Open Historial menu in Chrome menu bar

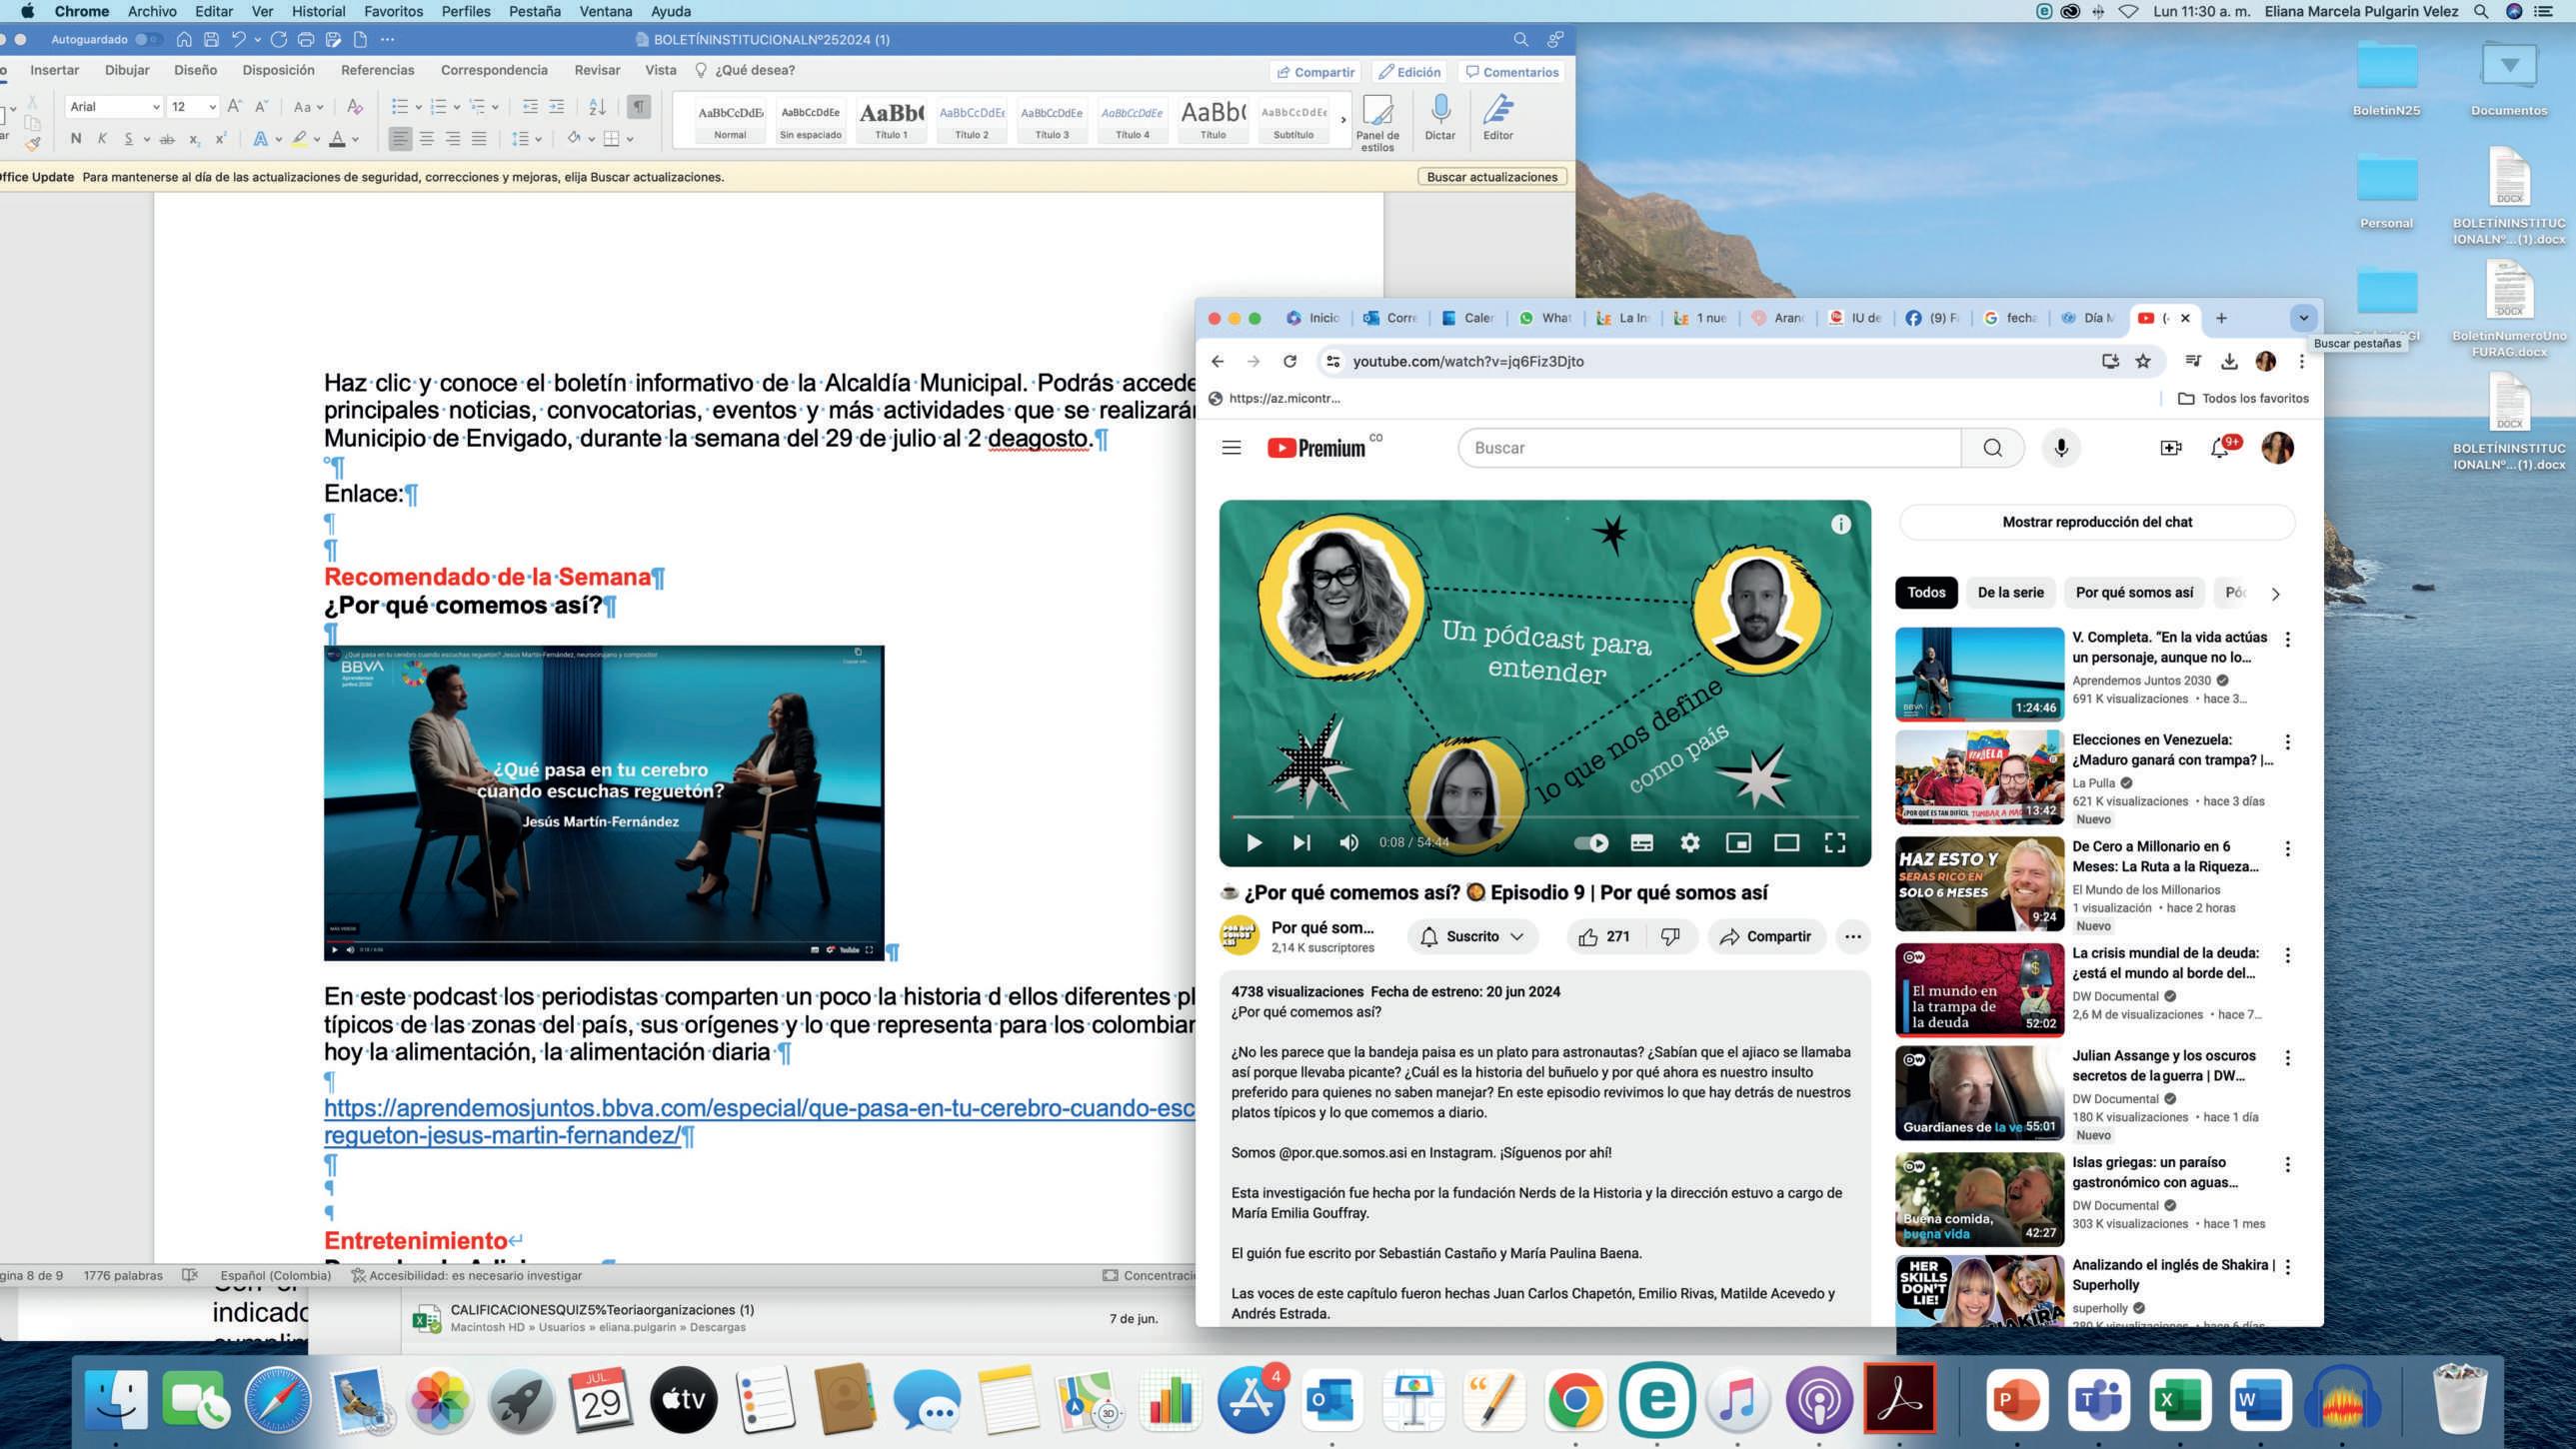(x=318, y=11)
